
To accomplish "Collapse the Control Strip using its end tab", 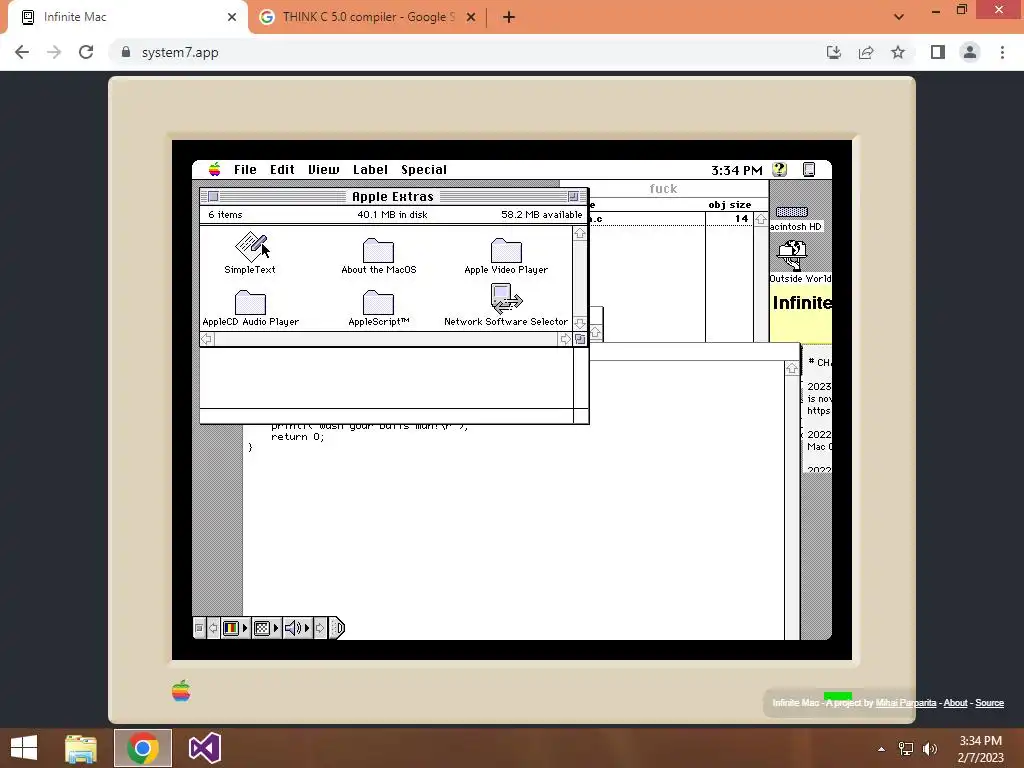I will (x=336, y=628).
